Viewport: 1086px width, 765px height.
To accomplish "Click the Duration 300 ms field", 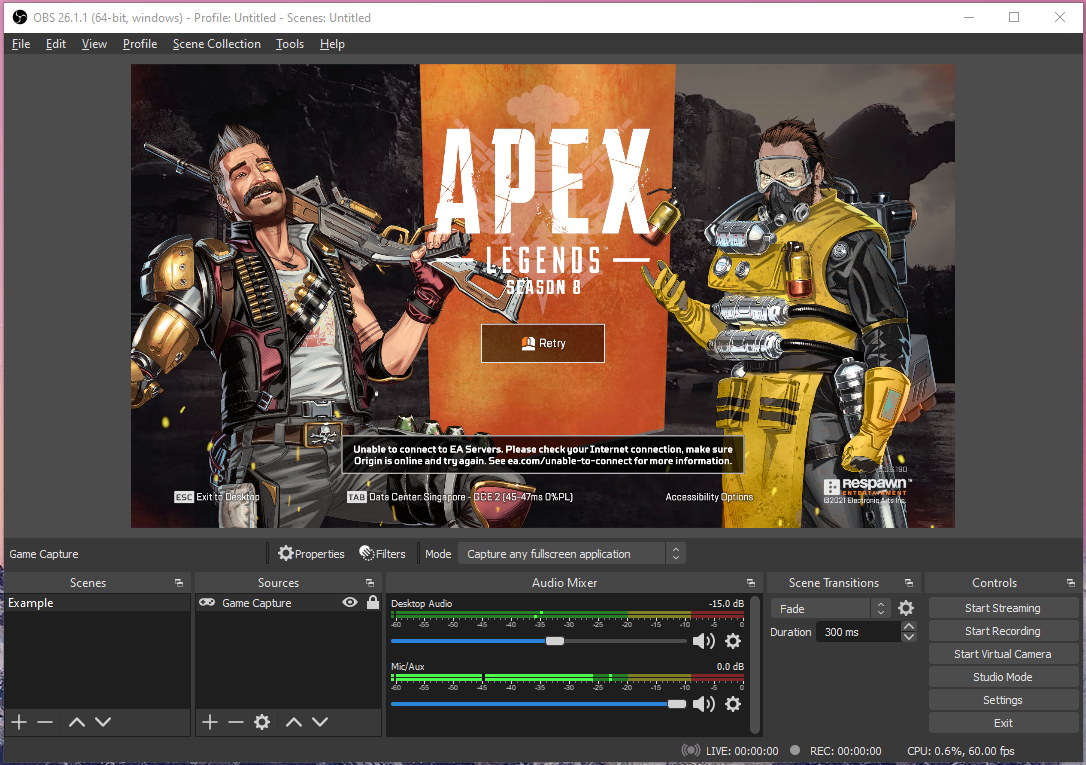I will tap(859, 632).
